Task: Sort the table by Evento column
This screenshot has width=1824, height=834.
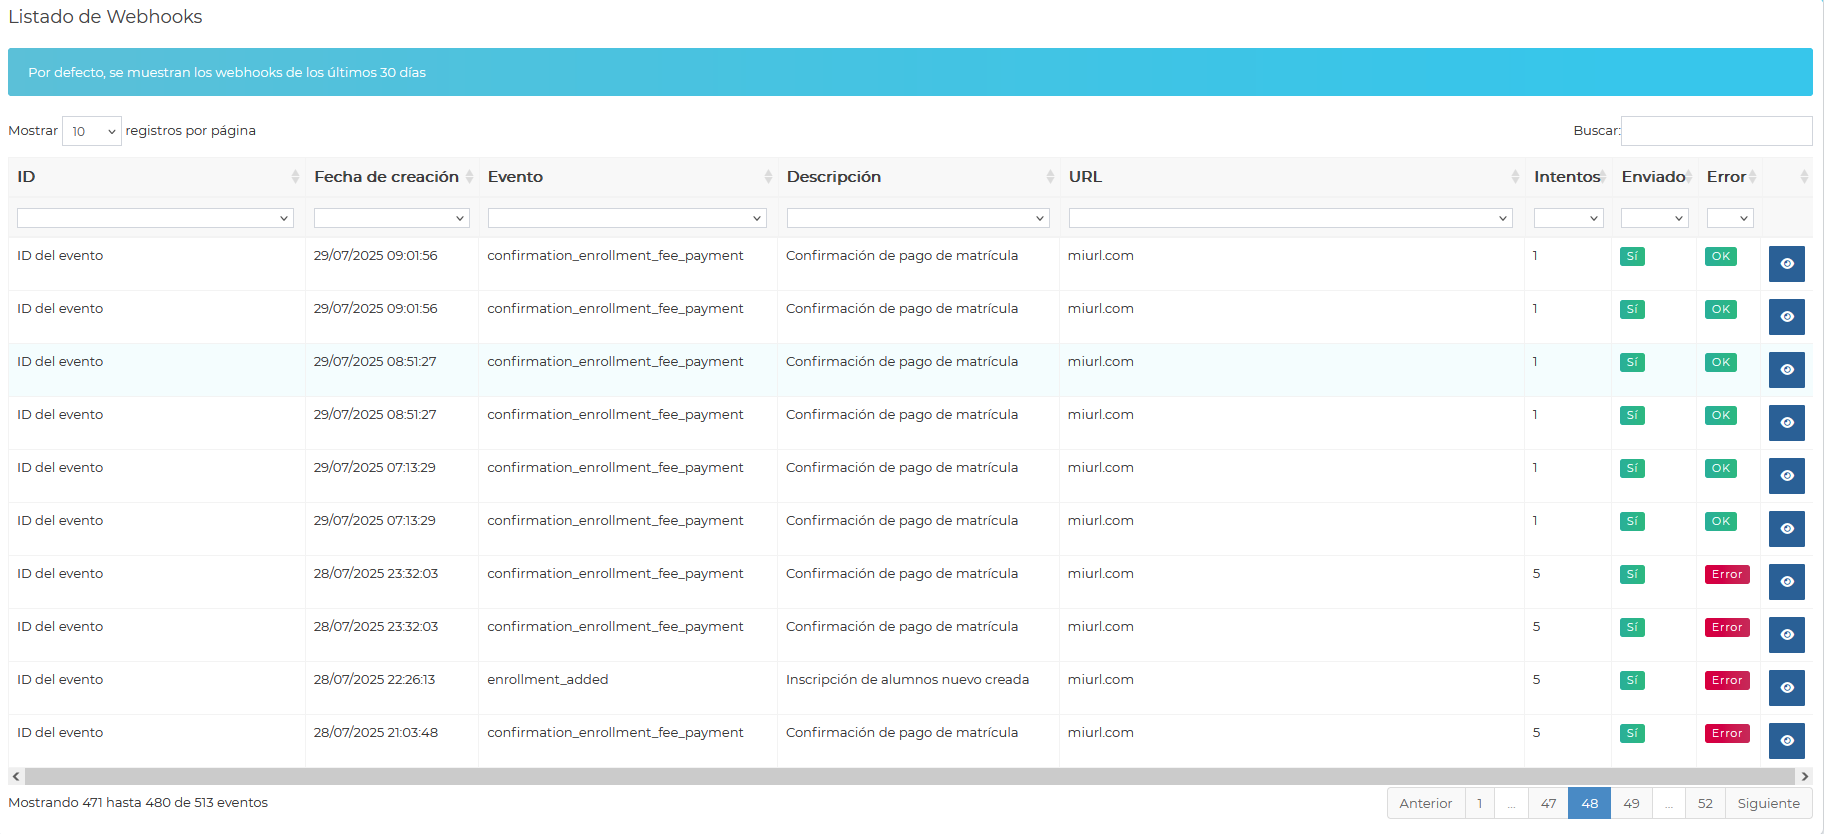Action: (628, 177)
